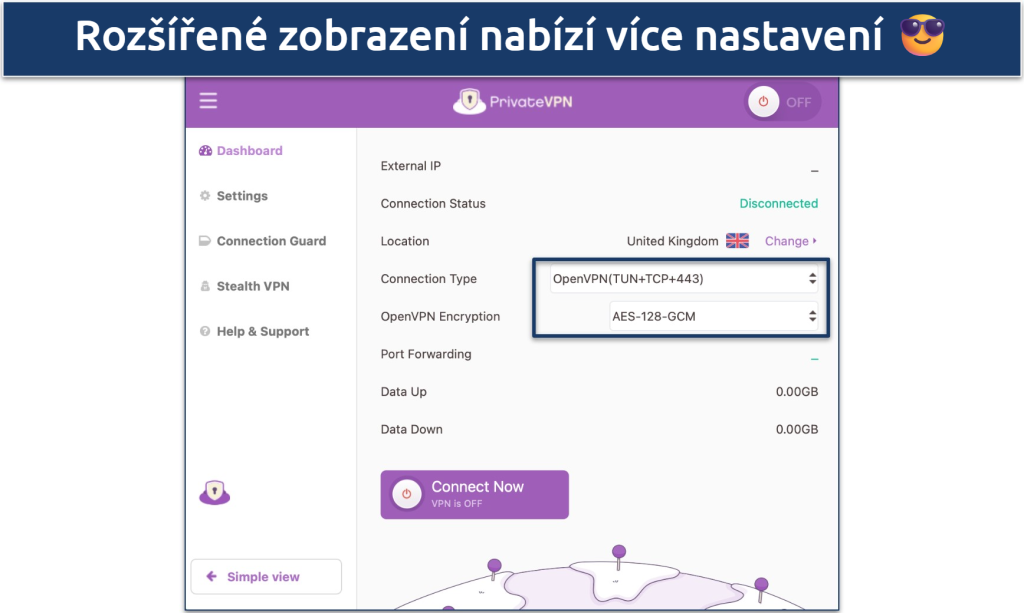This screenshot has height=613, width=1024.
Task: Switch to Simple view
Action: click(265, 577)
